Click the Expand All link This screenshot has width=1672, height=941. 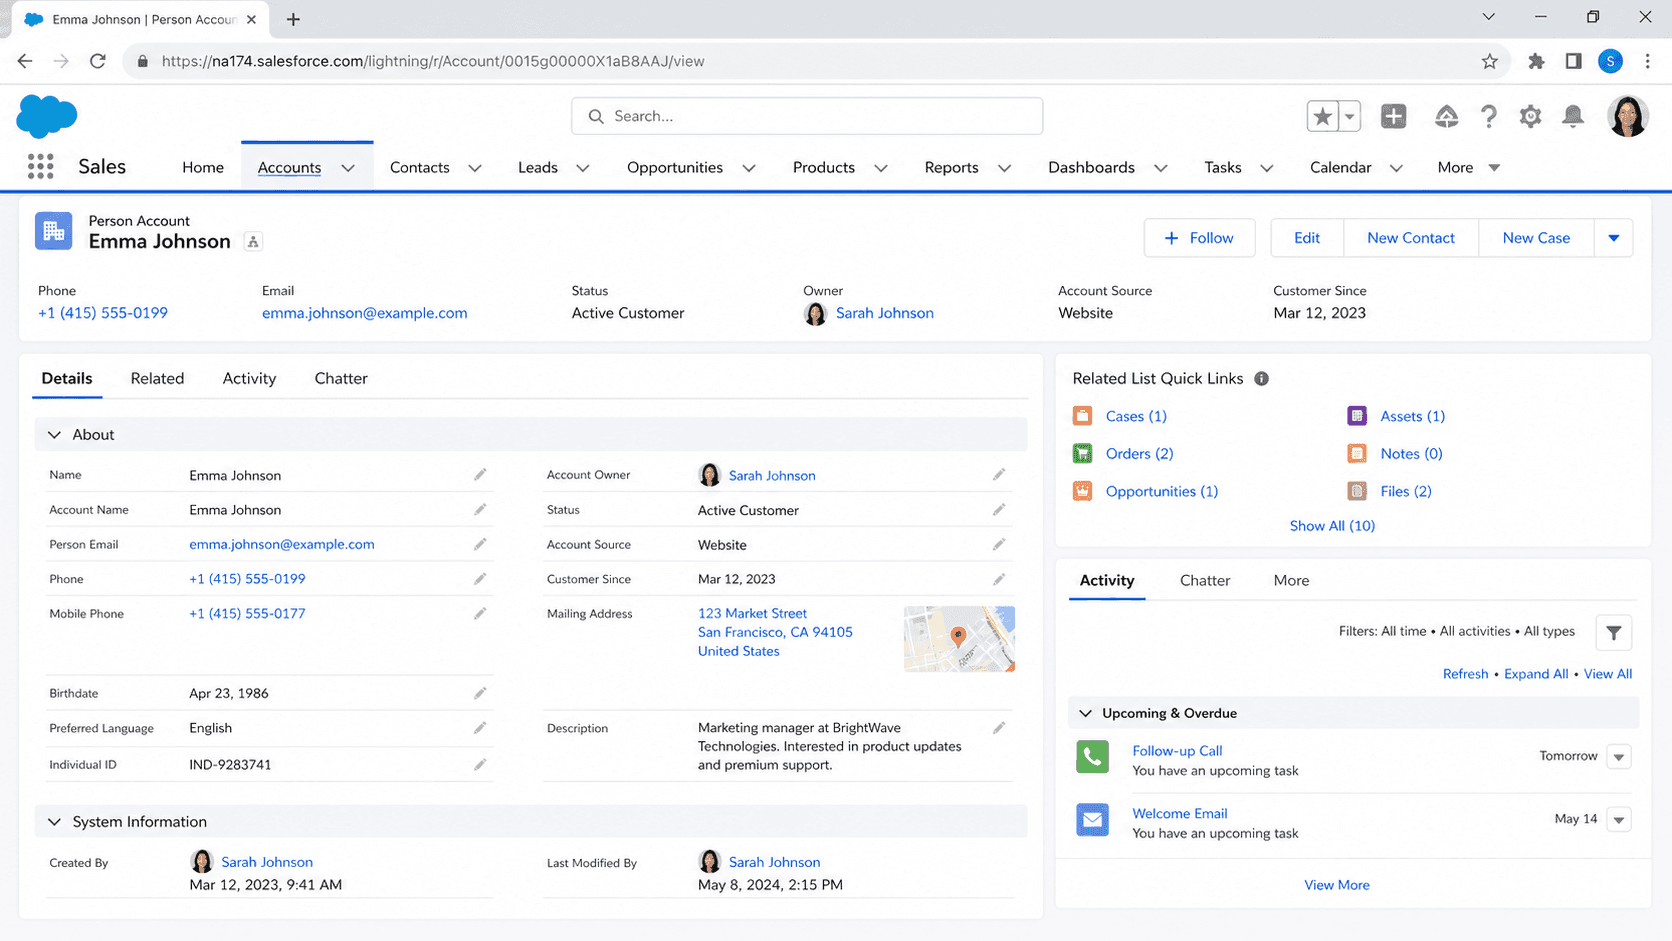click(1535, 674)
